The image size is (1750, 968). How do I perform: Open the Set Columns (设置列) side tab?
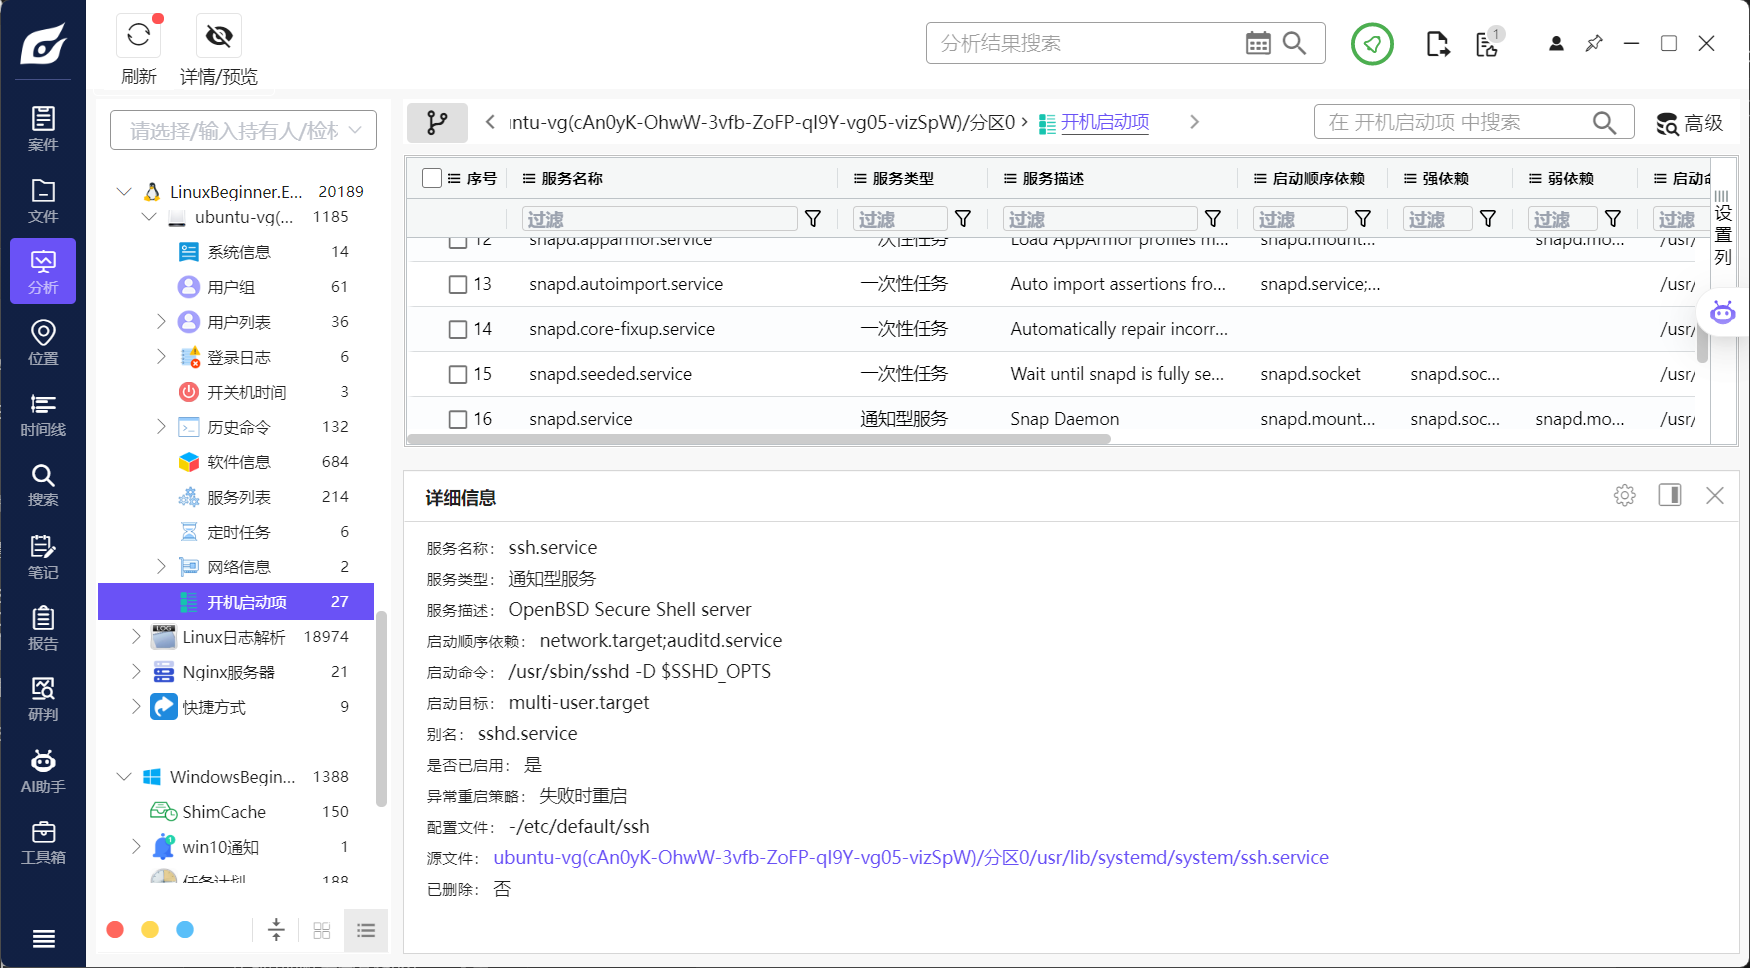pos(1722,229)
